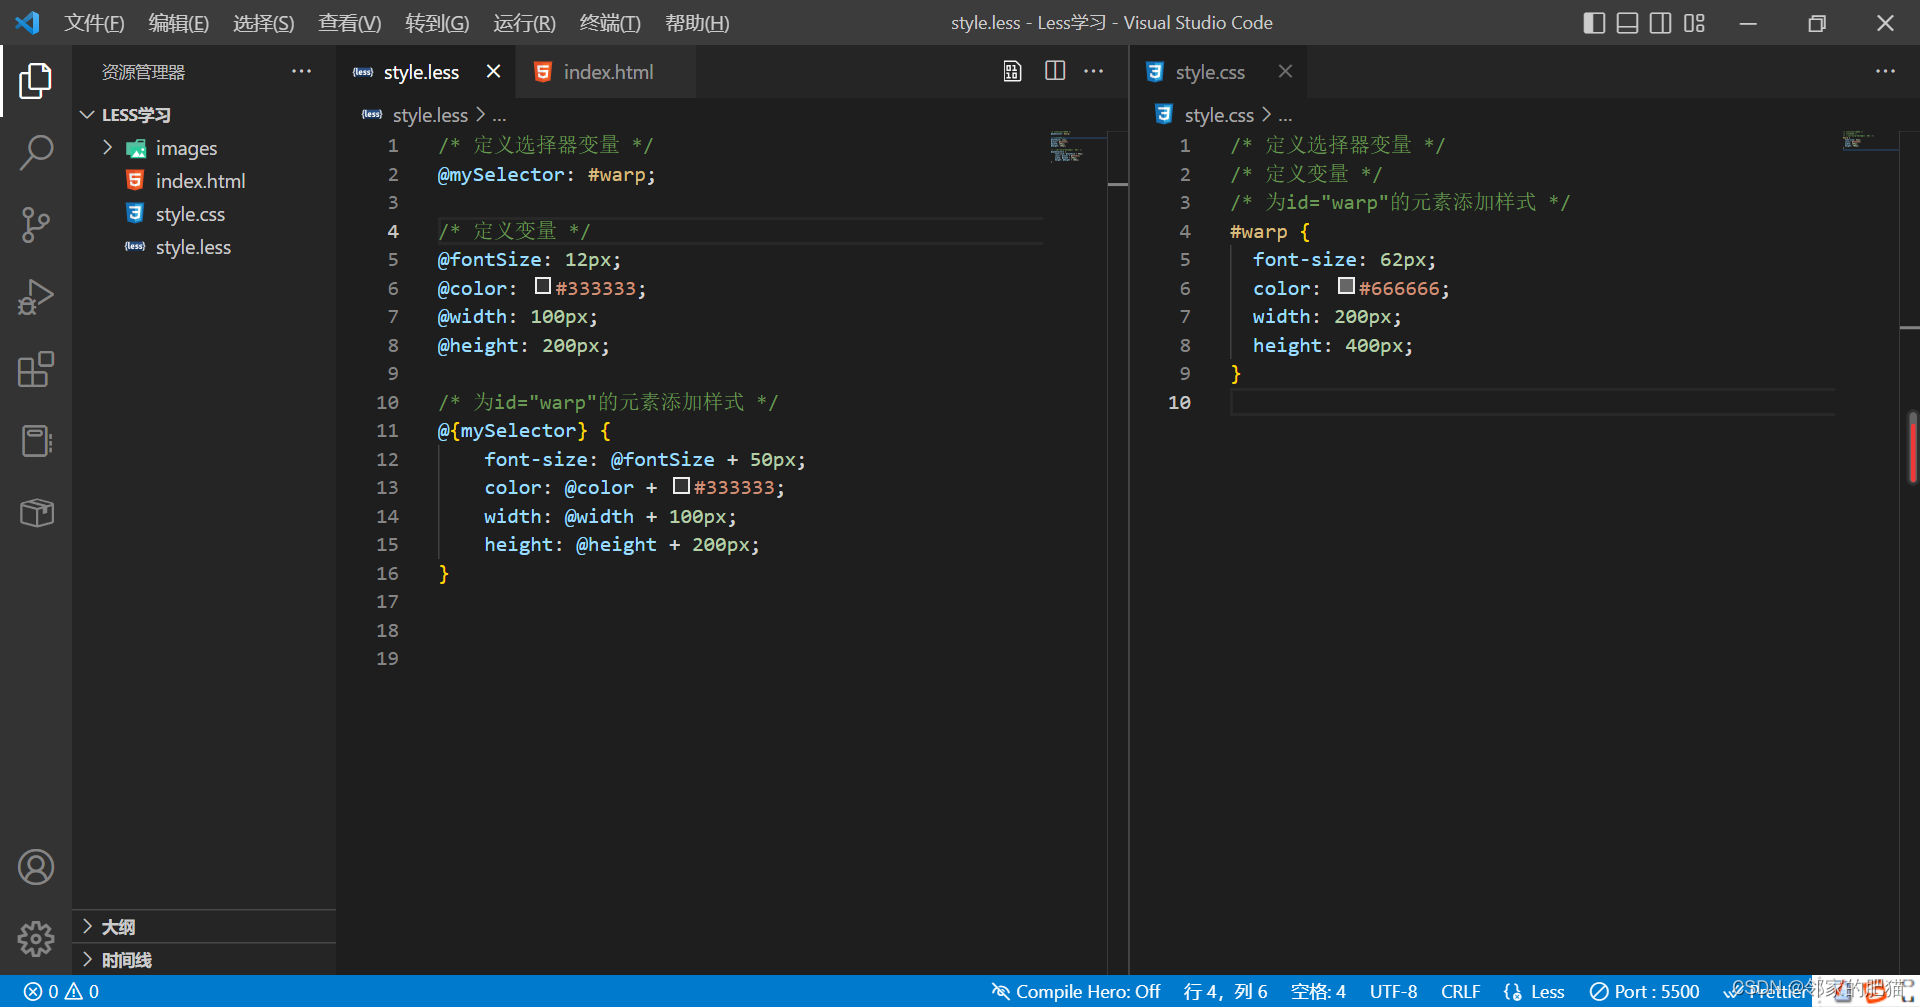Open more actions for right editor group
This screenshot has width=1920, height=1007.
(1885, 71)
